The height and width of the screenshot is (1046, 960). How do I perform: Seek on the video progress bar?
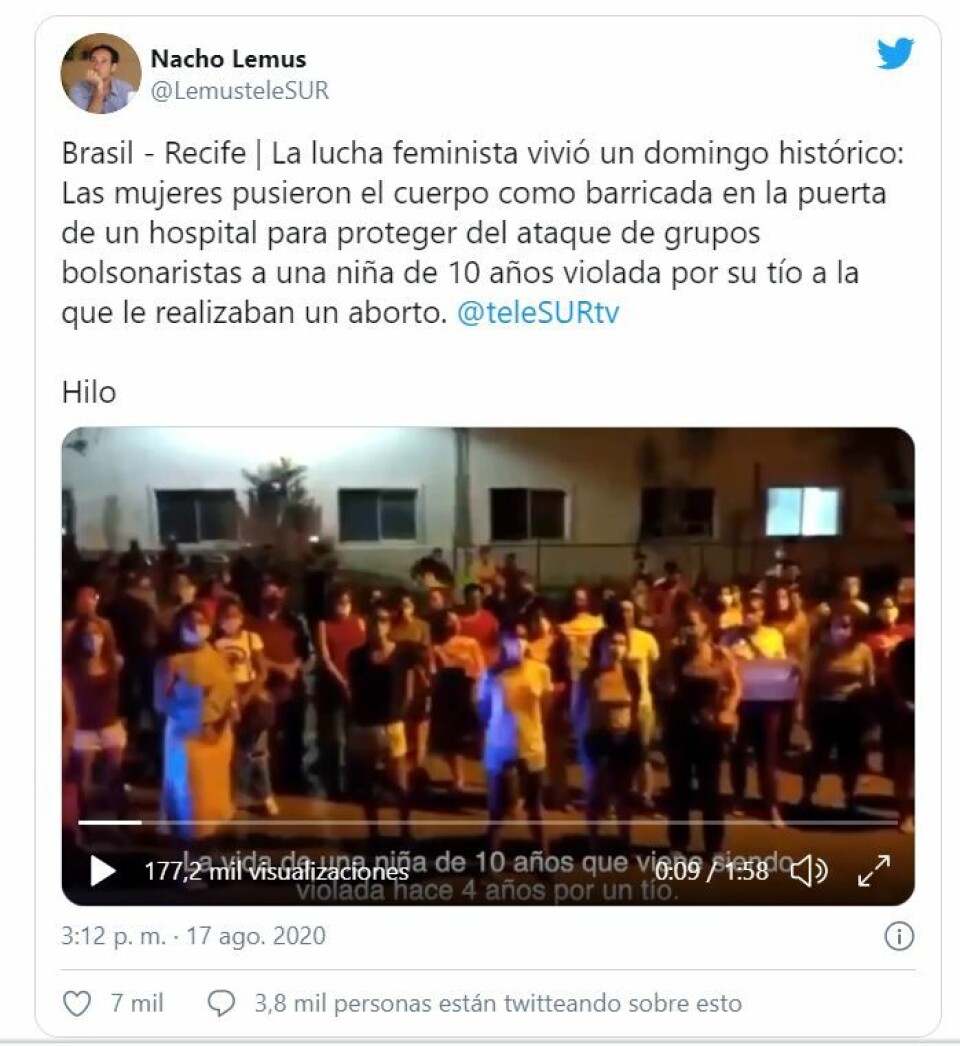[488, 823]
